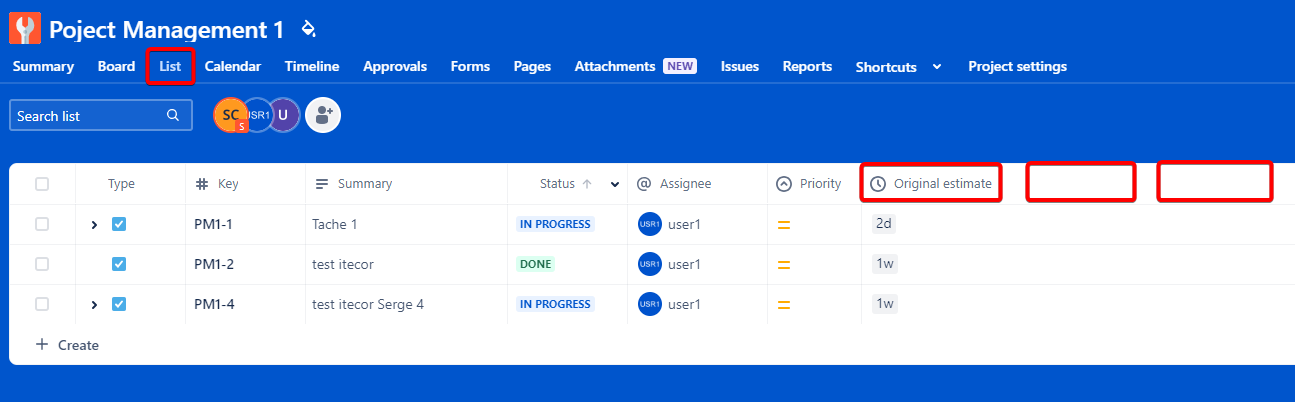
Task: Click summary 'test itecor Serge 4'
Action: tap(368, 304)
